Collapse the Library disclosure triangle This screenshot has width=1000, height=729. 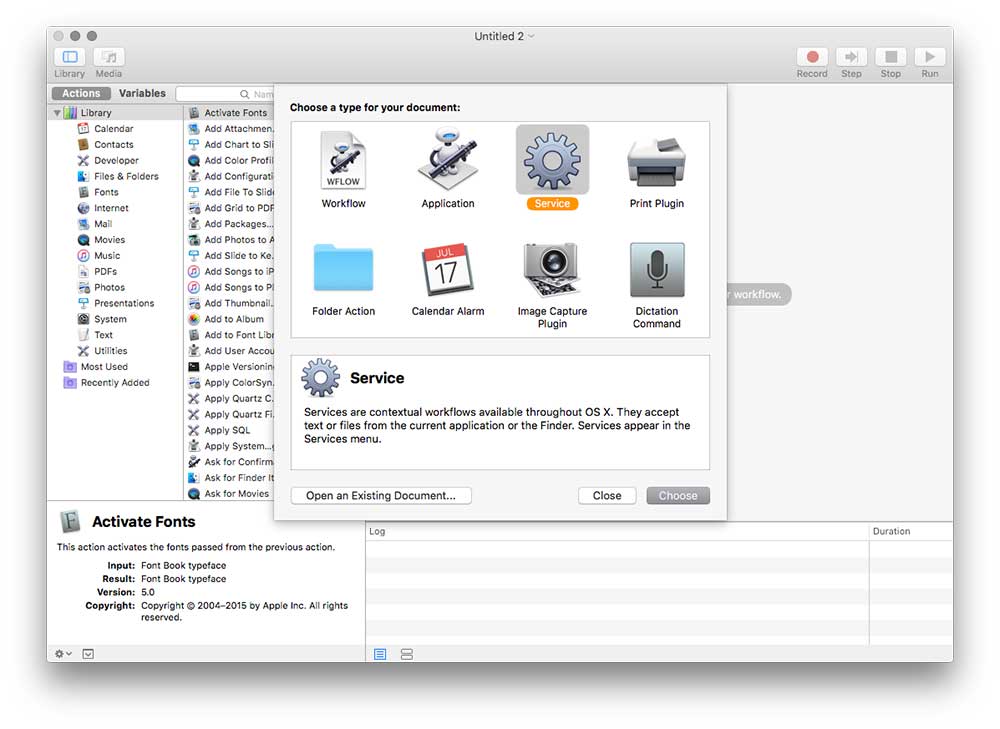pyautogui.click(x=57, y=113)
